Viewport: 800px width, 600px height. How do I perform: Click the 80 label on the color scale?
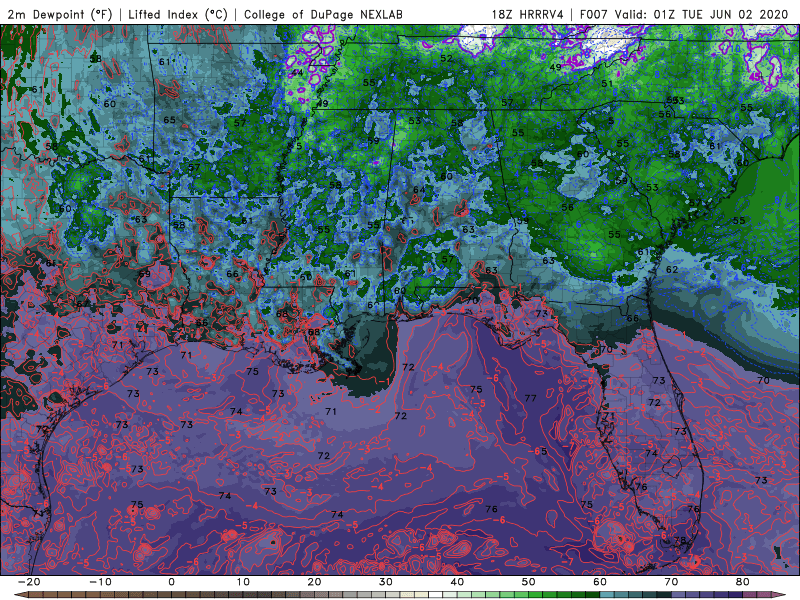pyautogui.click(x=743, y=582)
